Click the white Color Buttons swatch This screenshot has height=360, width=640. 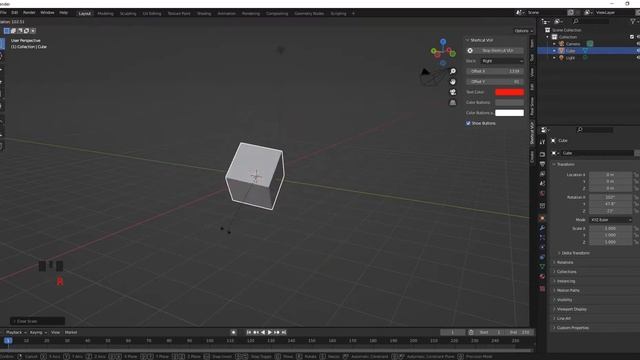(x=509, y=113)
